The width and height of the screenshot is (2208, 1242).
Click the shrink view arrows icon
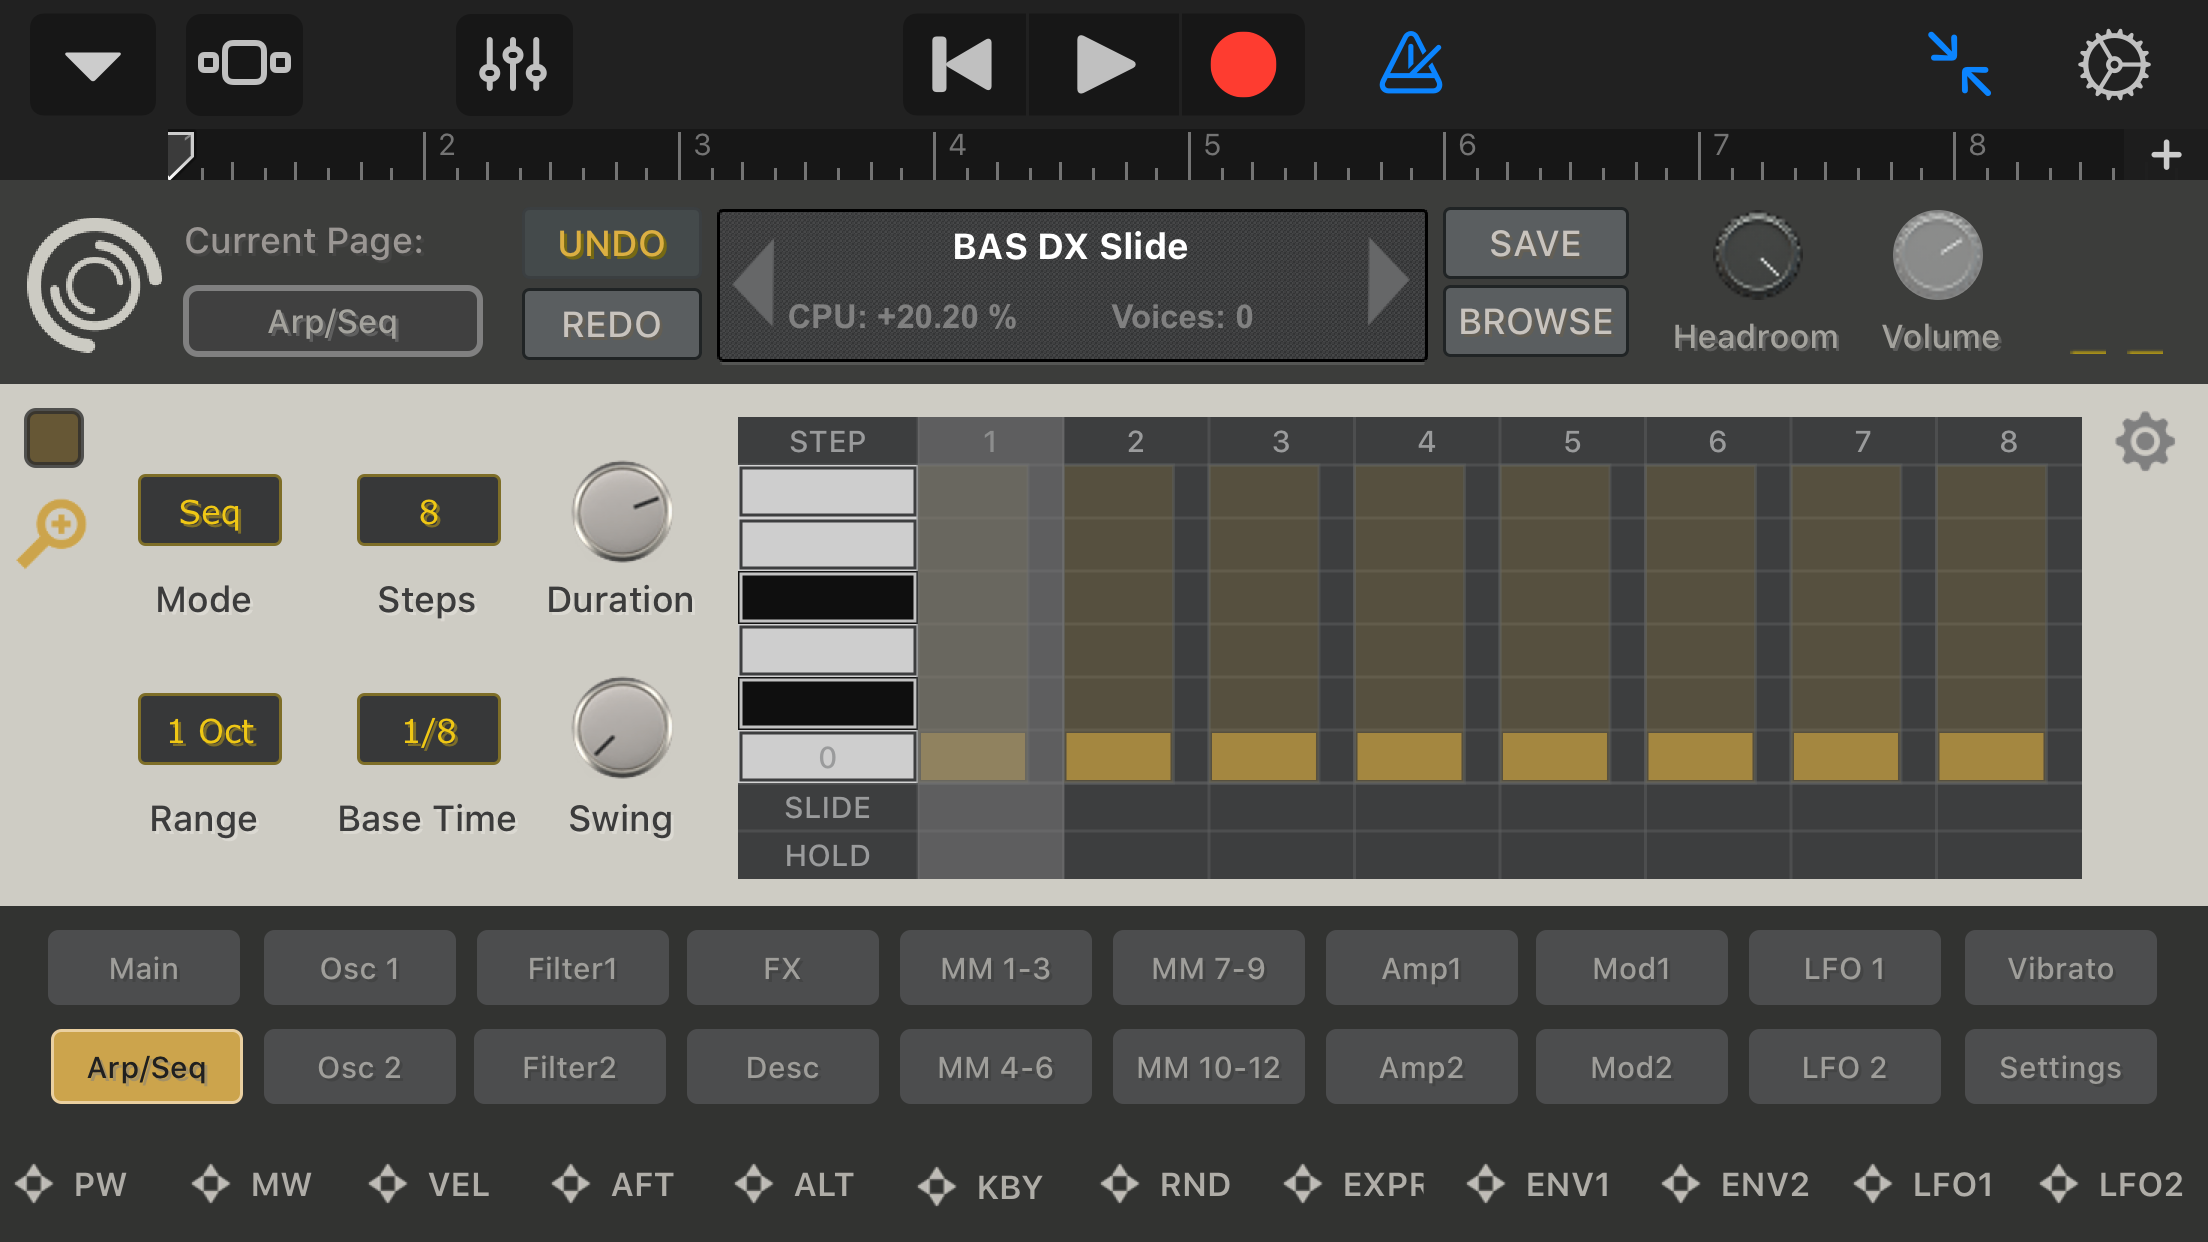[x=1959, y=65]
